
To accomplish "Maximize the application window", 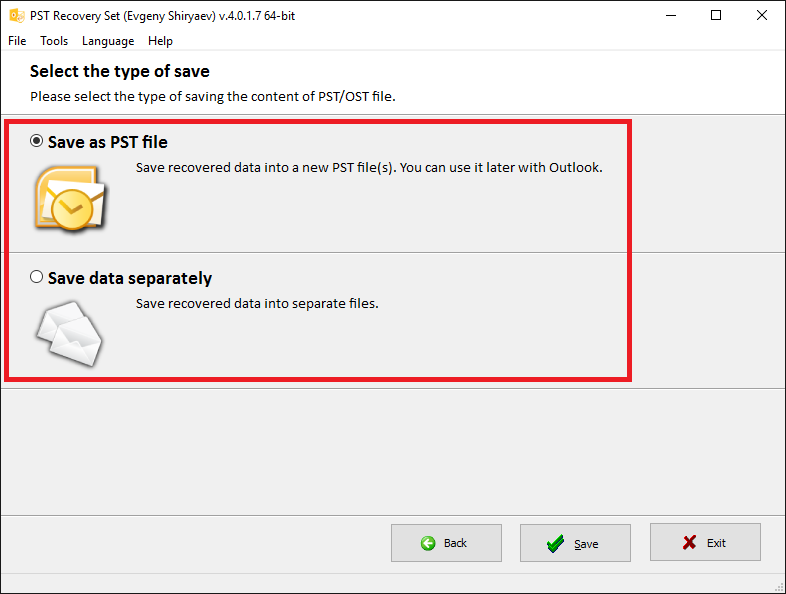I will point(716,16).
